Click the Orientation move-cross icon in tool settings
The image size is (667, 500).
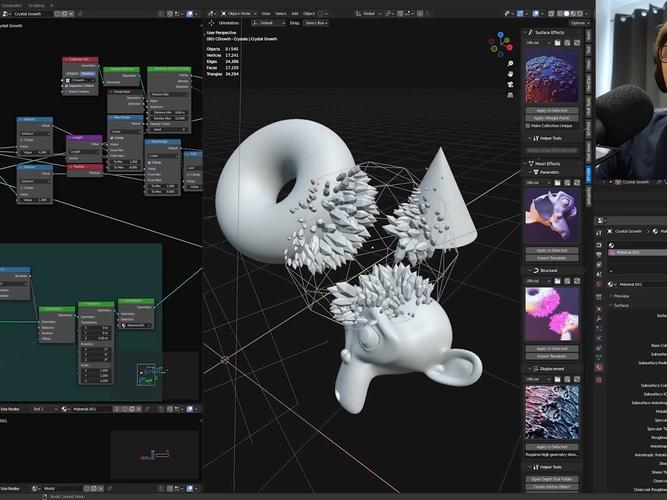(x=211, y=23)
